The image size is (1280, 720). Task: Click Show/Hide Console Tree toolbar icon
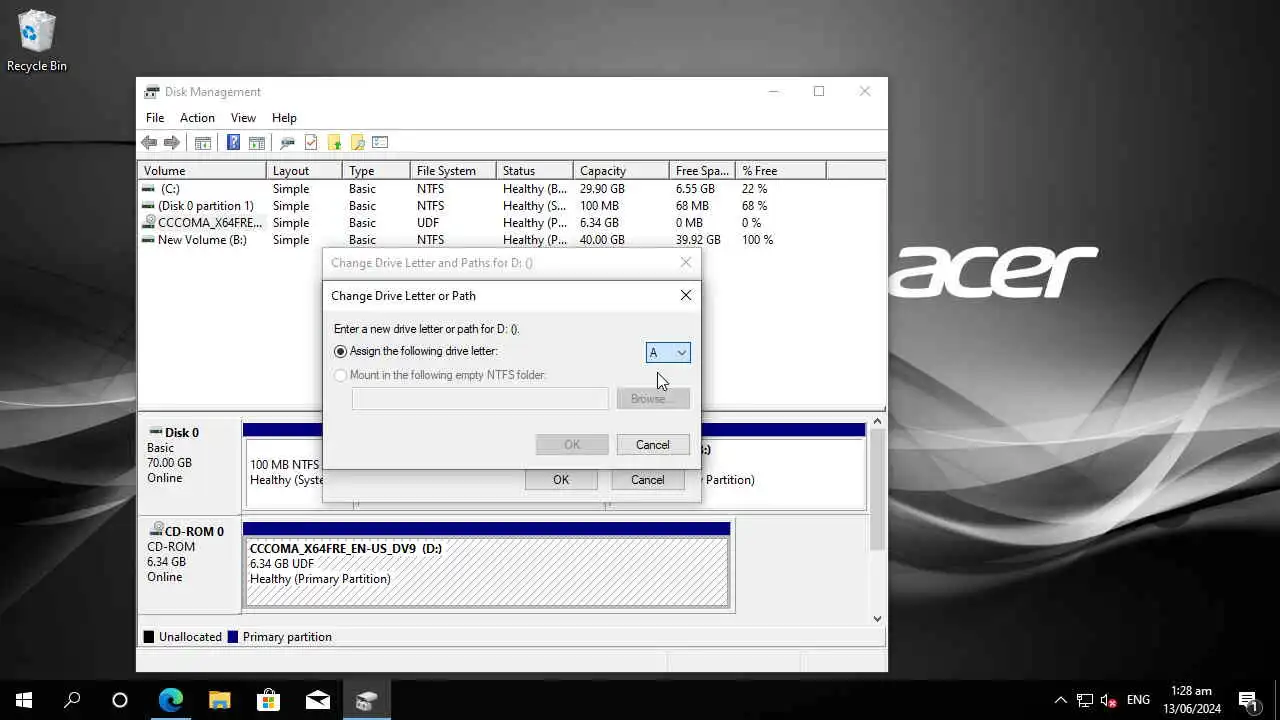(203, 143)
